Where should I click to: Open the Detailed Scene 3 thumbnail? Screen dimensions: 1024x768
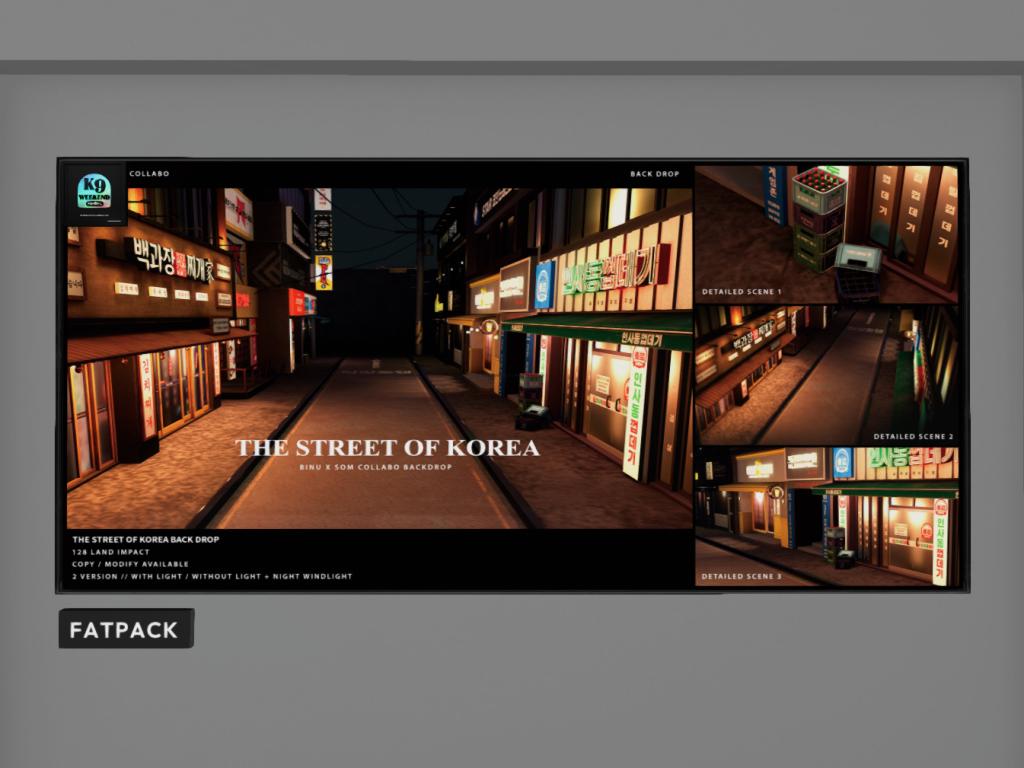coord(826,516)
